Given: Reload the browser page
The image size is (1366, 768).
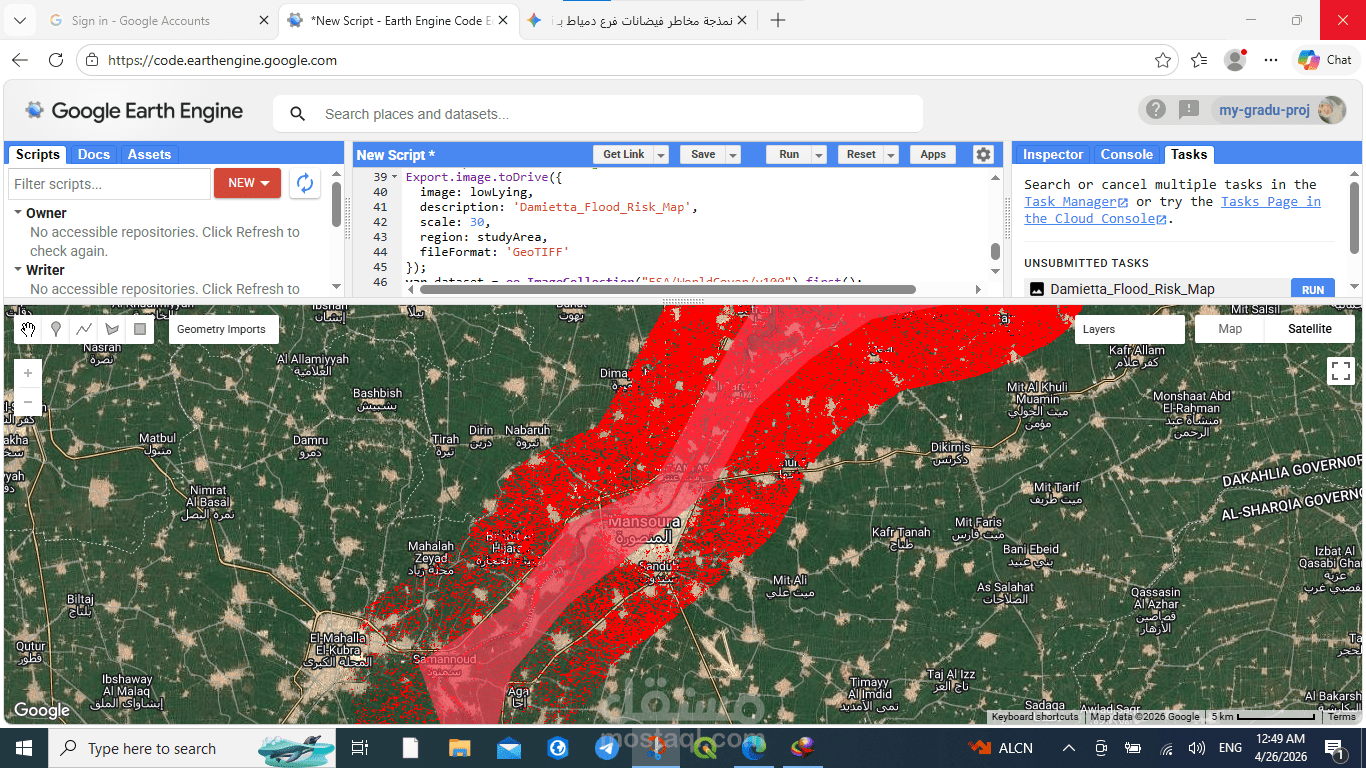Looking at the screenshot, I should tap(56, 60).
